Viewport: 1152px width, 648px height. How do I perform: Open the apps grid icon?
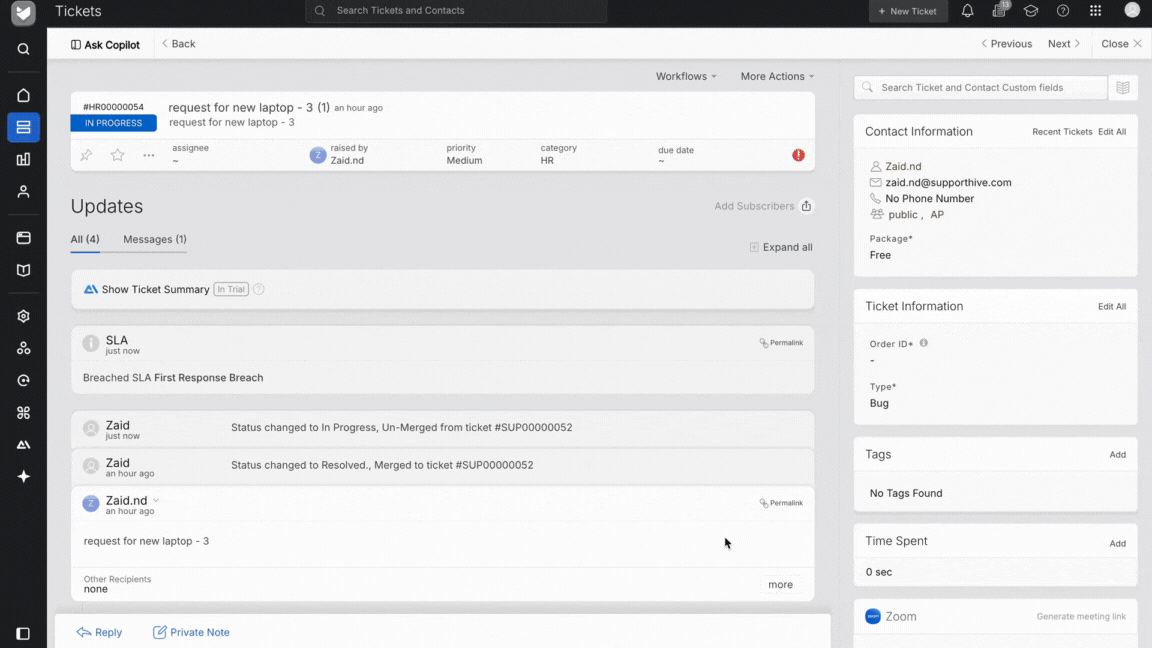coord(1095,11)
